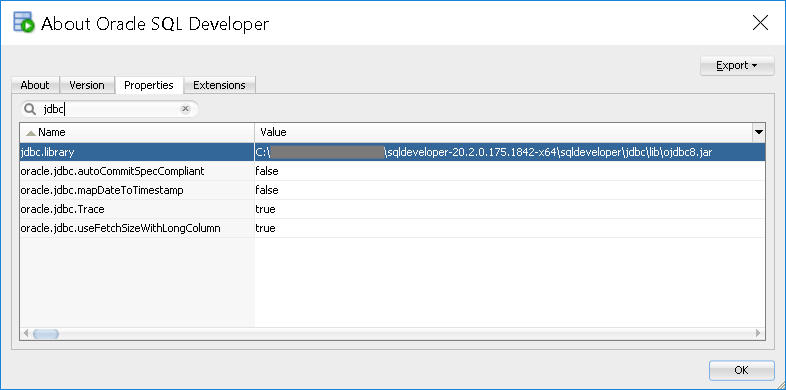
Task: Sort by the Value column header
Action: 503,132
